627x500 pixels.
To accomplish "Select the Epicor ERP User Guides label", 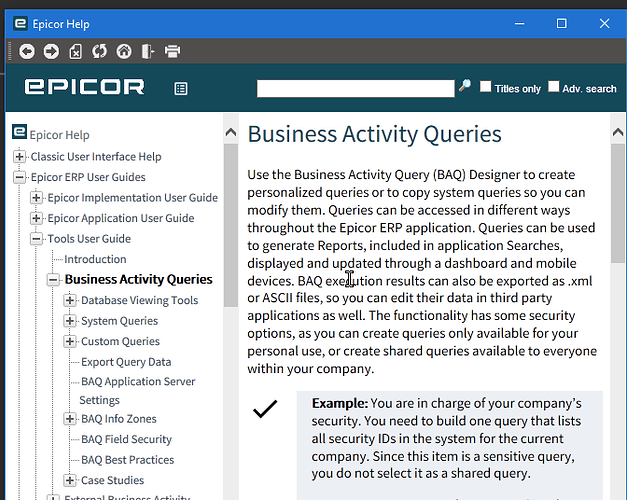I will (x=88, y=177).
